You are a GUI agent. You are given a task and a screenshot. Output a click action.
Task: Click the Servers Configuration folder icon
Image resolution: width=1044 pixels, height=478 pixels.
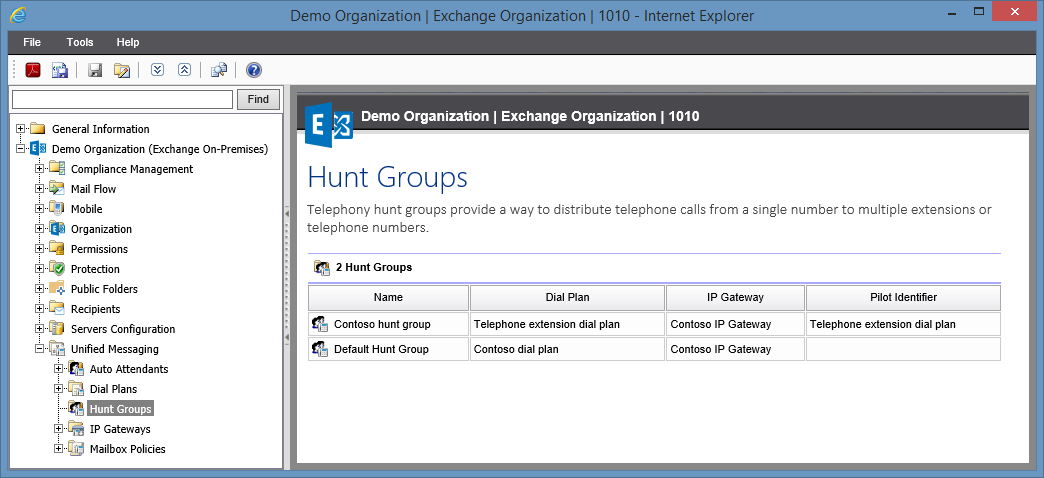(x=57, y=328)
